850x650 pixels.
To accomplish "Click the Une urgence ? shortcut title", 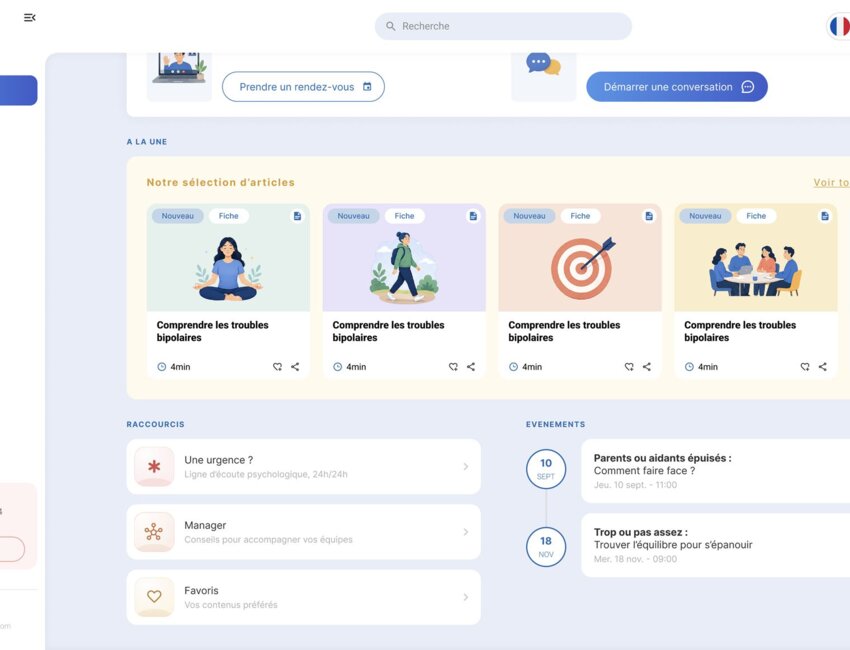I will tap(218, 460).
